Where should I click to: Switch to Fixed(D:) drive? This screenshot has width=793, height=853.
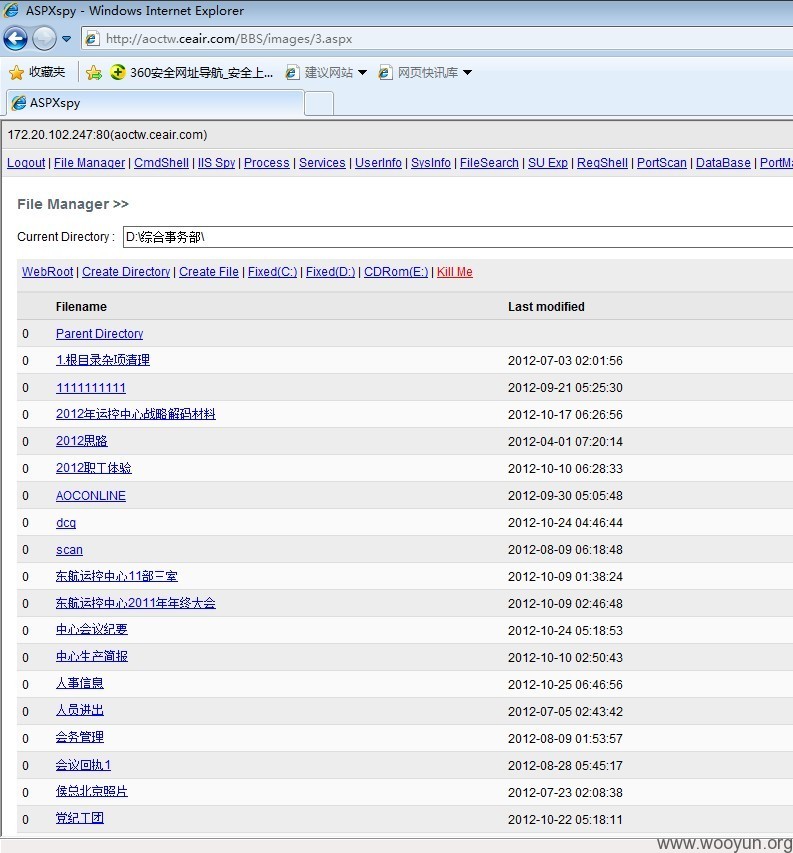(330, 271)
